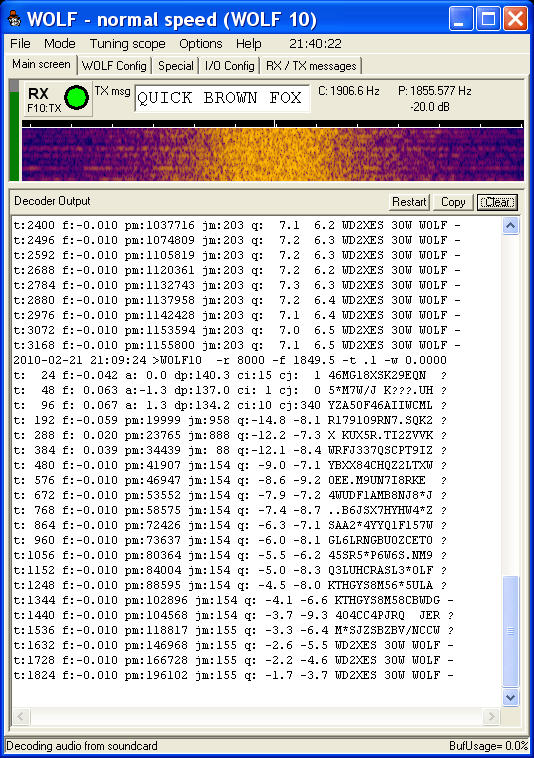Click the decoder scrollbar down arrow
Viewport: 534px width, 758px height.
pos(511,697)
